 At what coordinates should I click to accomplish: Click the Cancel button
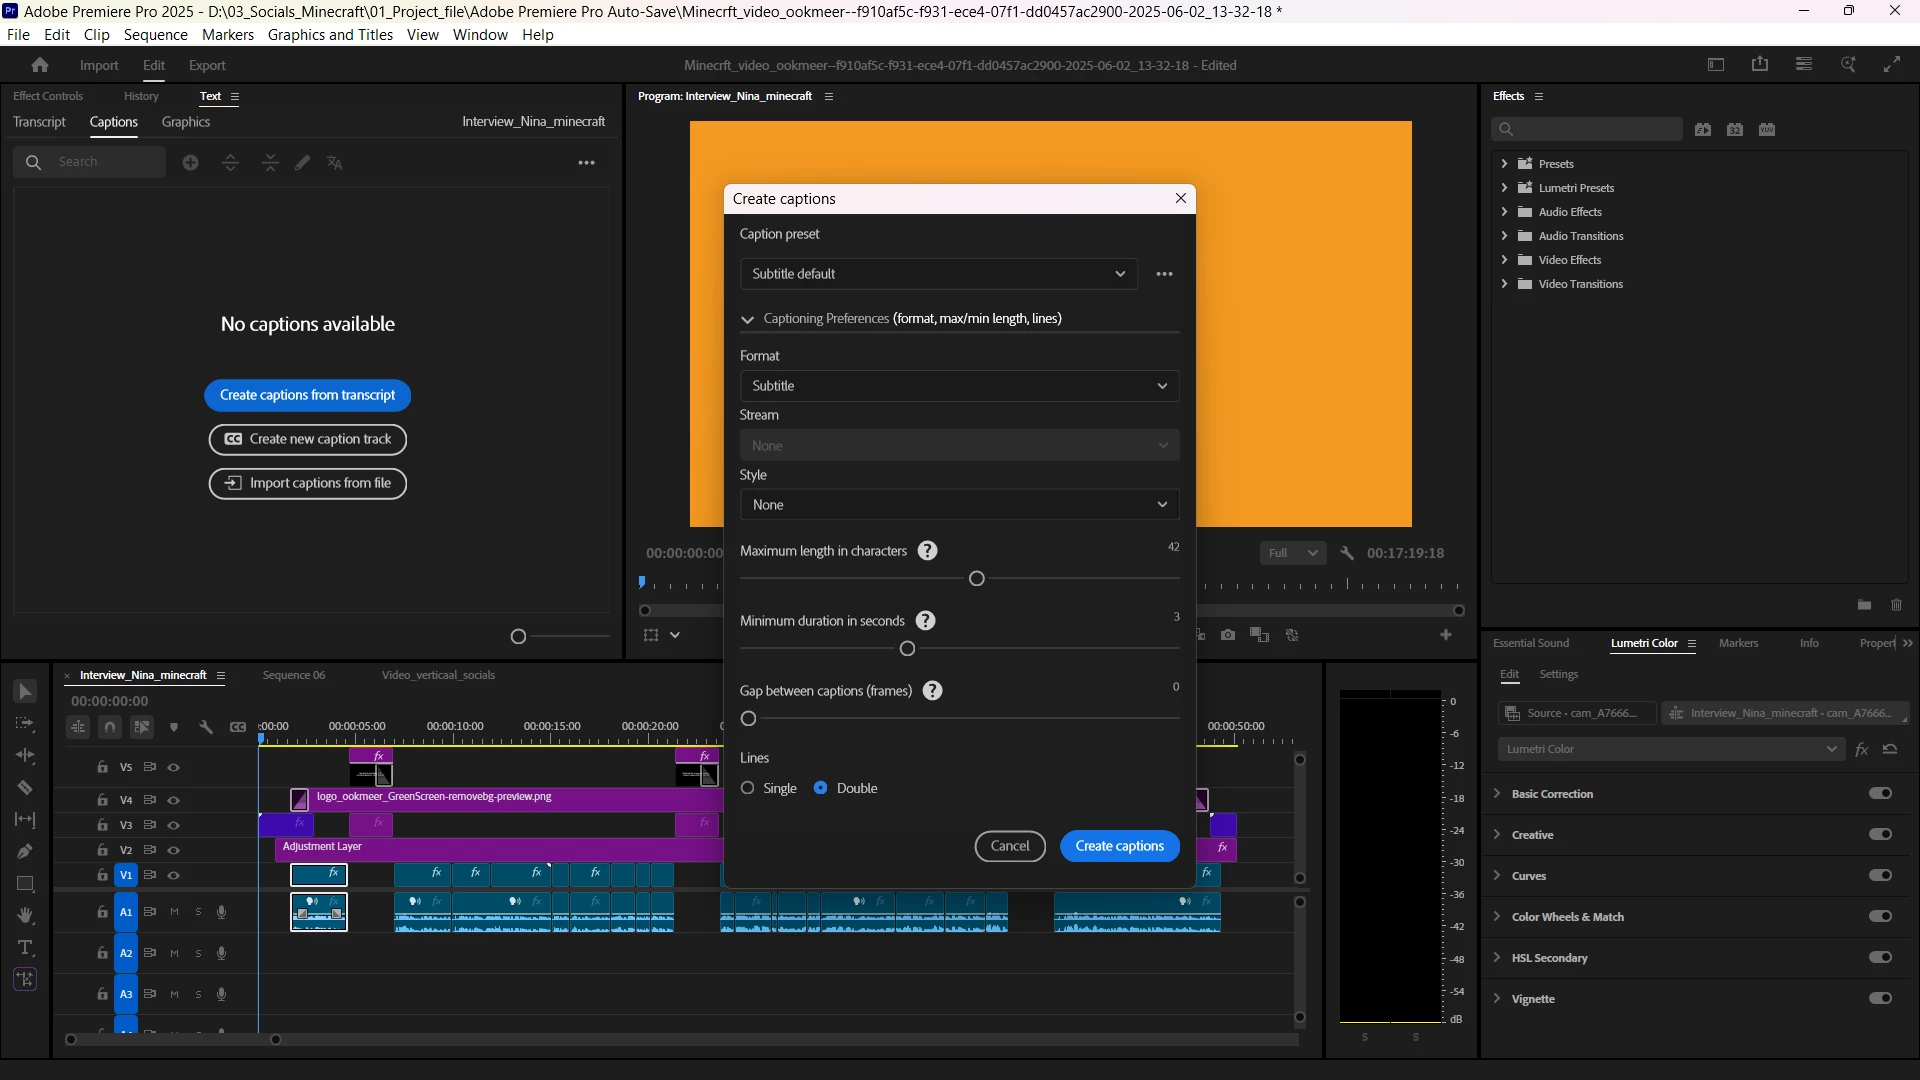(x=1009, y=846)
